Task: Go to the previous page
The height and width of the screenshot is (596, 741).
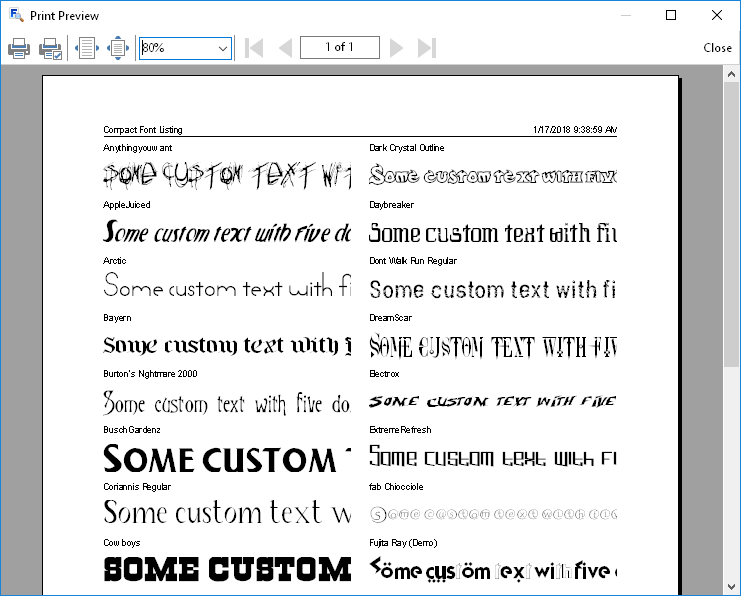Action: [285, 48]
